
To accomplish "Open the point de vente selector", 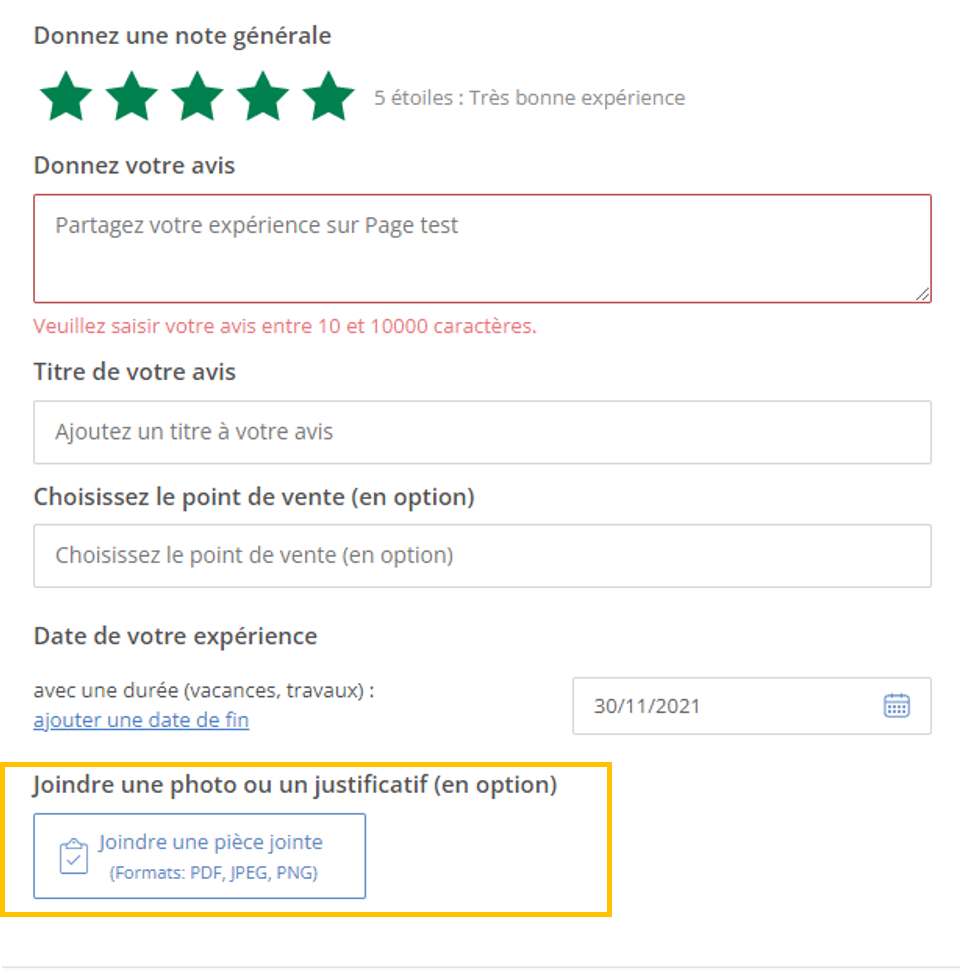I will click(482, 555).
